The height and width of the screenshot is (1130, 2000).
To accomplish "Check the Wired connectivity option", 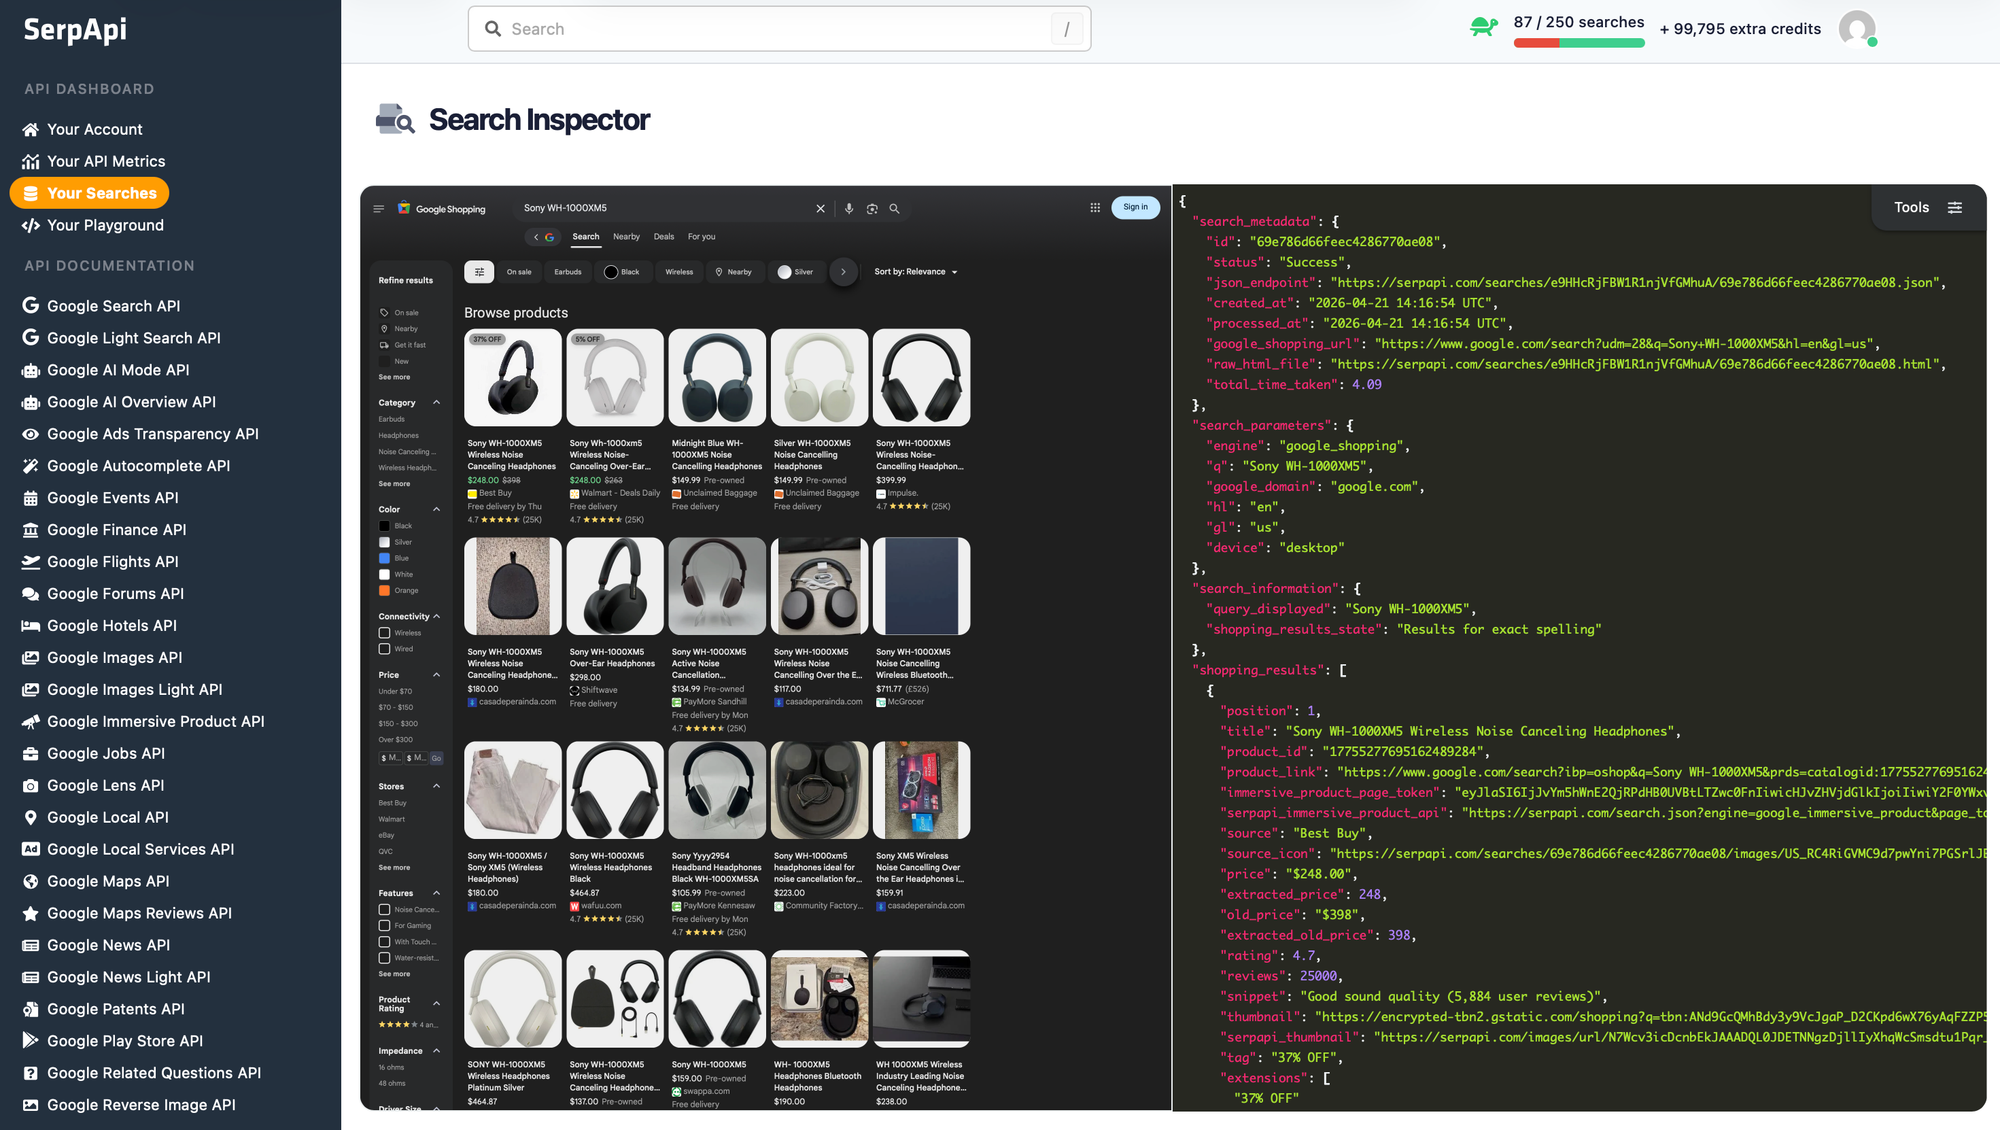I will tap(384, 649).
